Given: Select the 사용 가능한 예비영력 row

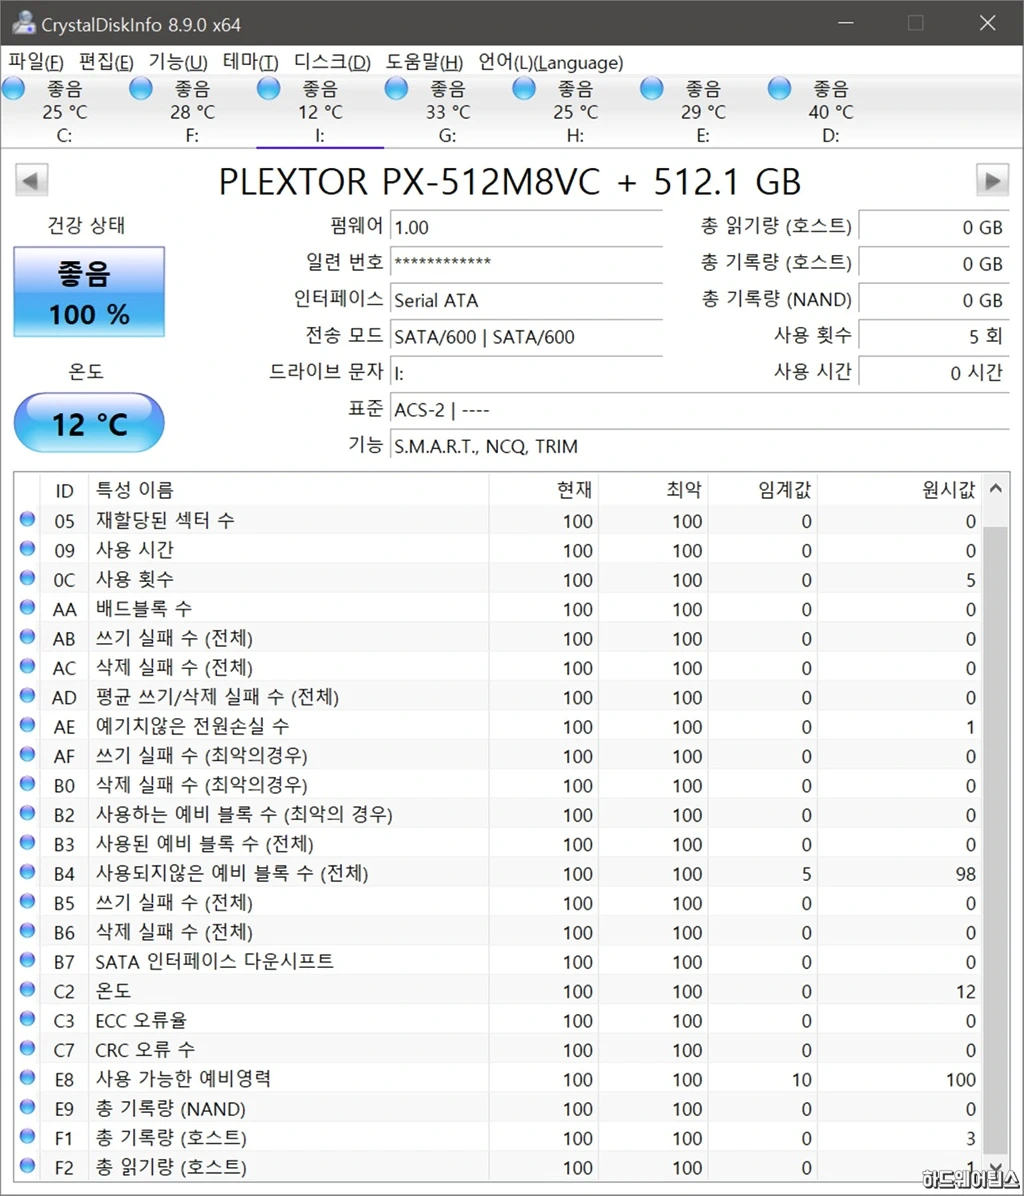Looking at the screenshot, I should (499, 1079).
